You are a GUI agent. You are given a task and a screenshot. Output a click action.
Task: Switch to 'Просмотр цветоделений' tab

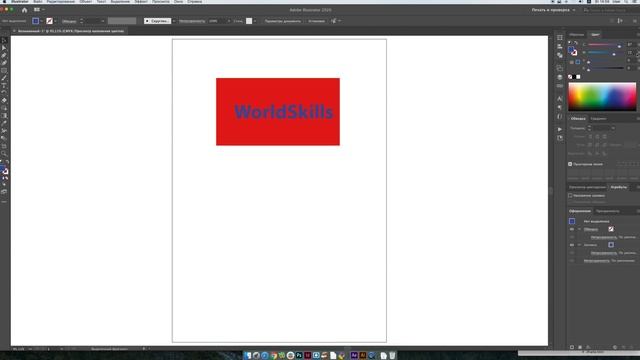[587, 187]
